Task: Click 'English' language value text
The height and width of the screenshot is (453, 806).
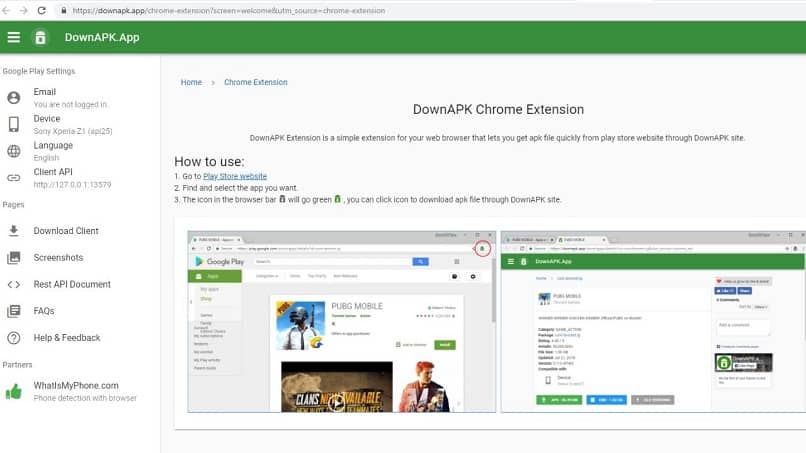Action: point(46,158)
